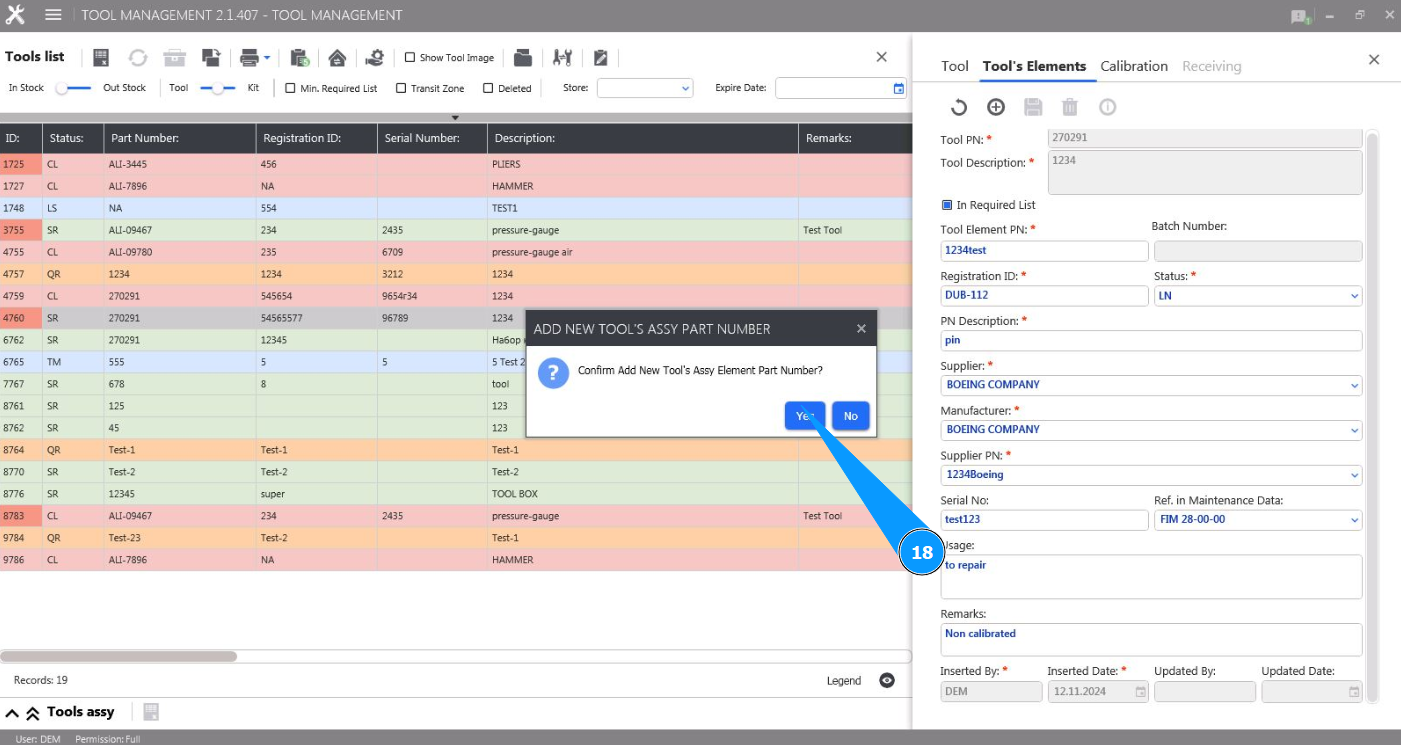Click the circular reset arrow in Tool's Elements
Screen dimensions: 1401x745
[958, 107]
